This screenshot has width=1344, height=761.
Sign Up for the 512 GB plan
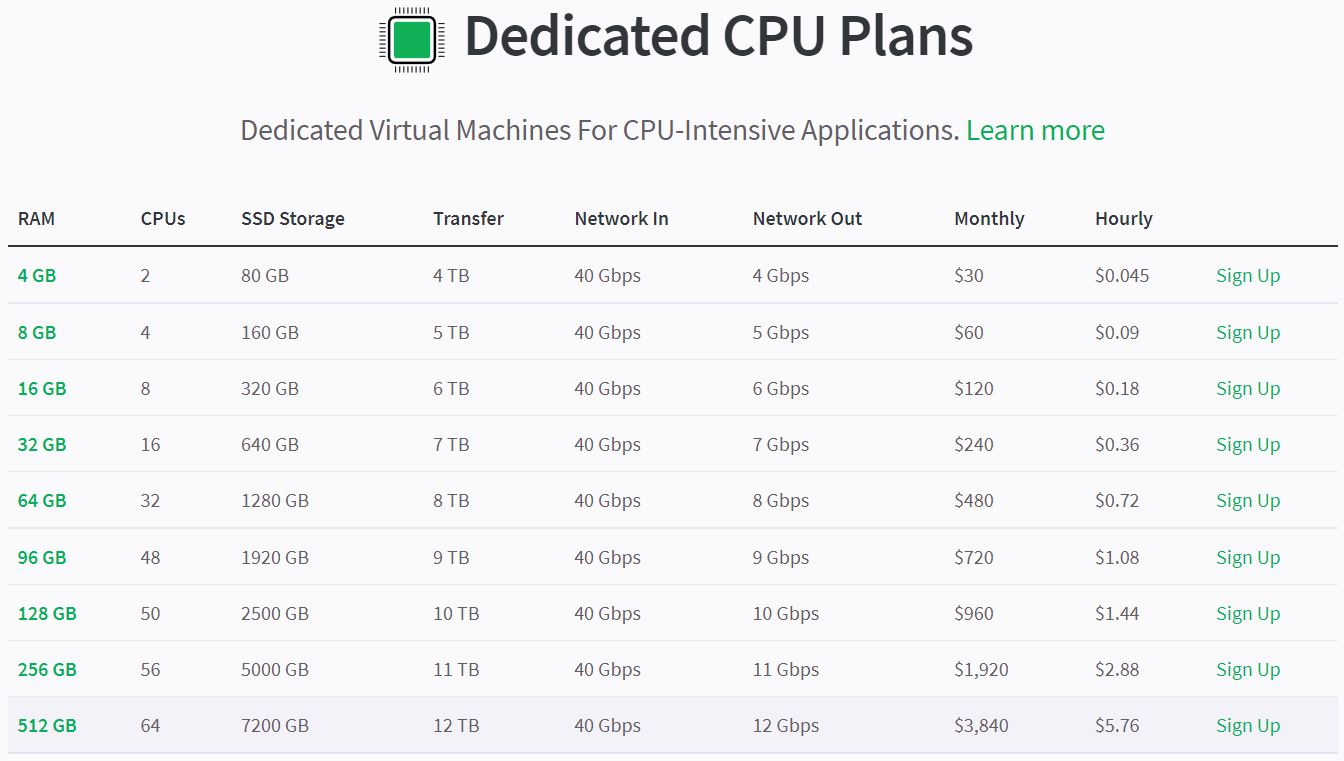1247,725
